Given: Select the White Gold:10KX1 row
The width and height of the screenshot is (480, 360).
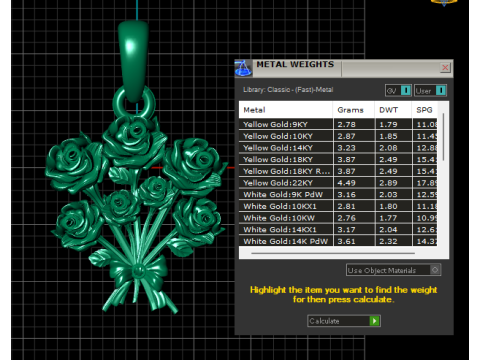Looking at the screenshot, I should pos(338,206).
